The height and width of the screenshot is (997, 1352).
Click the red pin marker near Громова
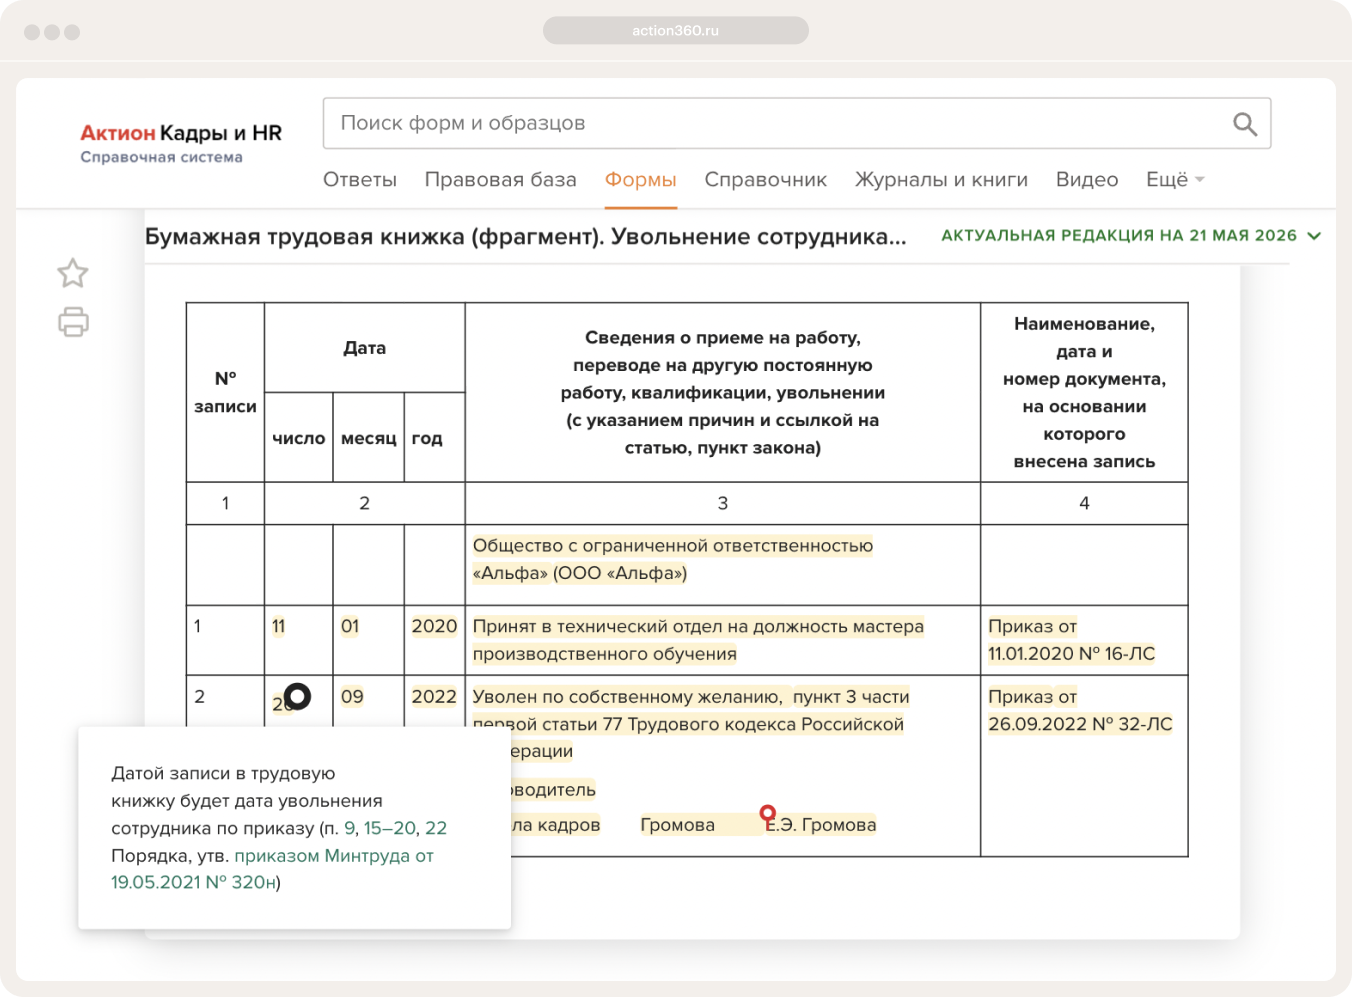click(768, 816)
